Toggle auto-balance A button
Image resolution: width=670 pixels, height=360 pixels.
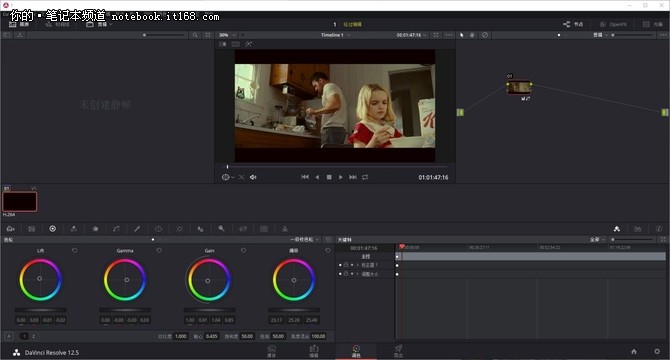[x=9, y=336]
